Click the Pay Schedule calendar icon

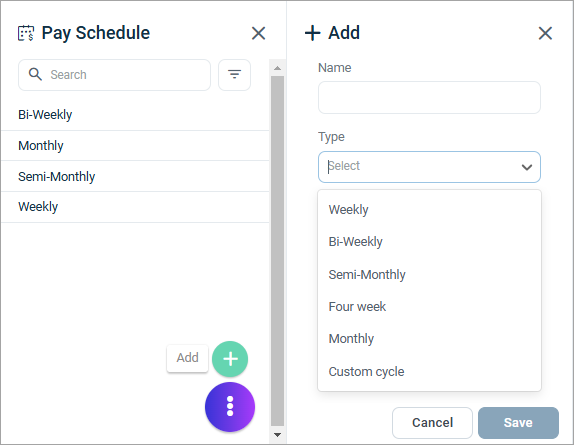point(26,33)
